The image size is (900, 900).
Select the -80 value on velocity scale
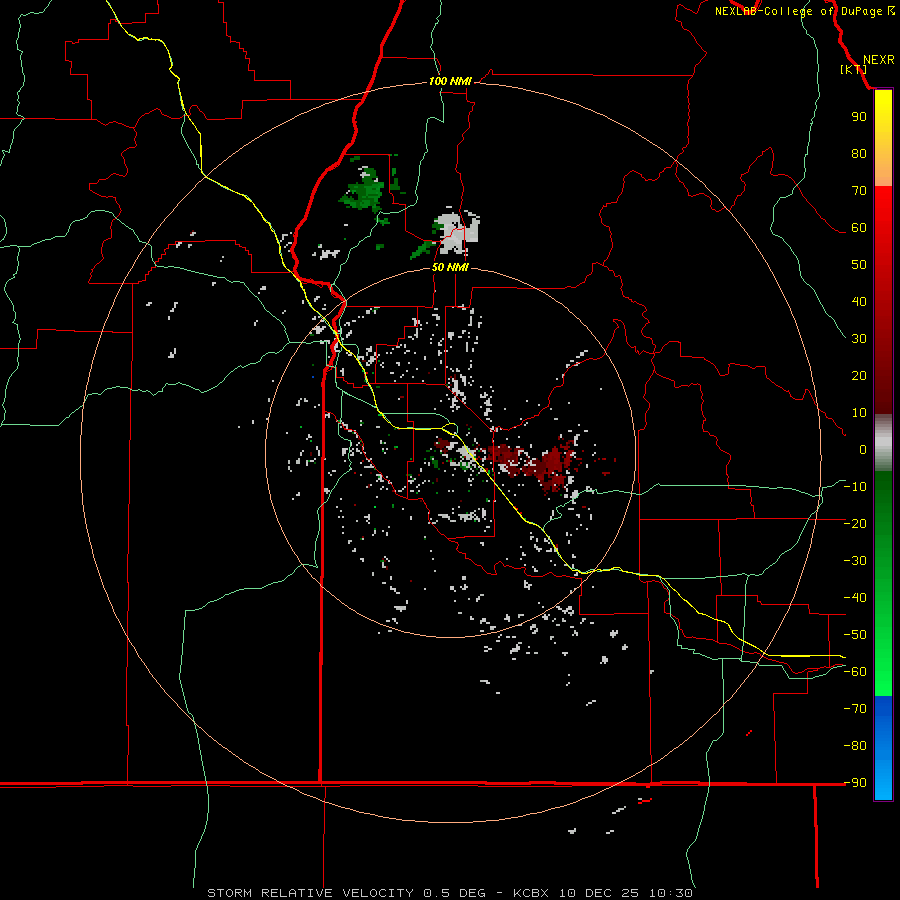[x=855, y=746]
